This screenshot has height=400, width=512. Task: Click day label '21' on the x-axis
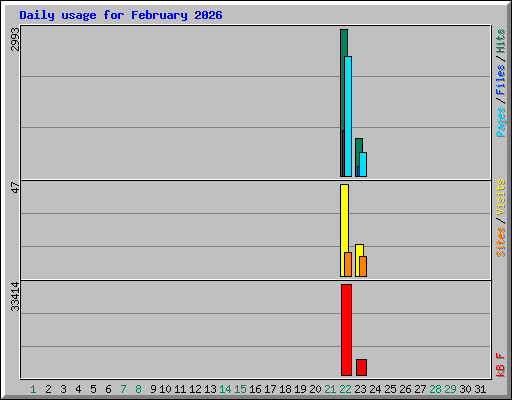tap(330, 389)
